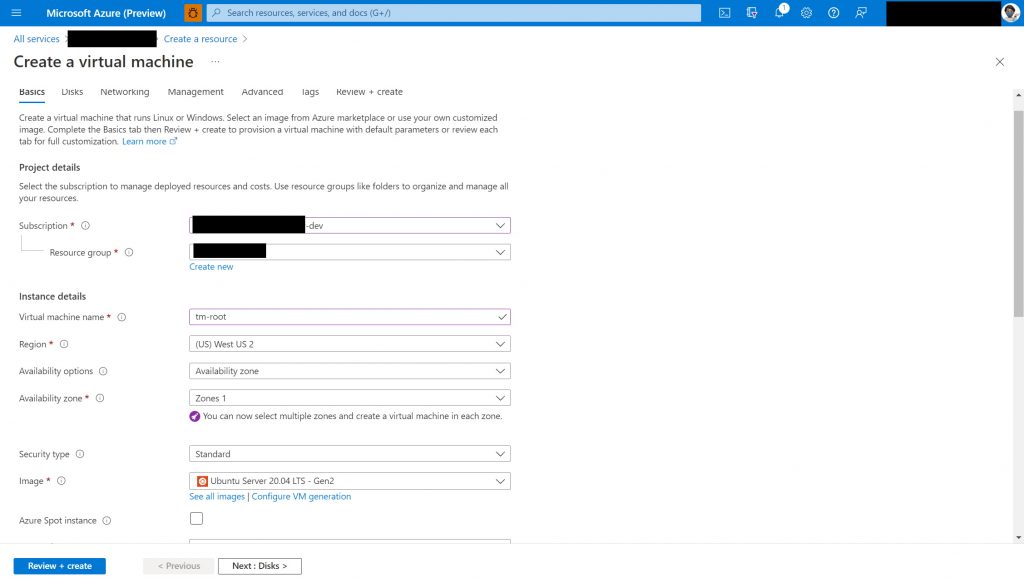The image size is (1024, 583).
Task: Click the purple rocket notice icon
Action: [x=195, y=416]
